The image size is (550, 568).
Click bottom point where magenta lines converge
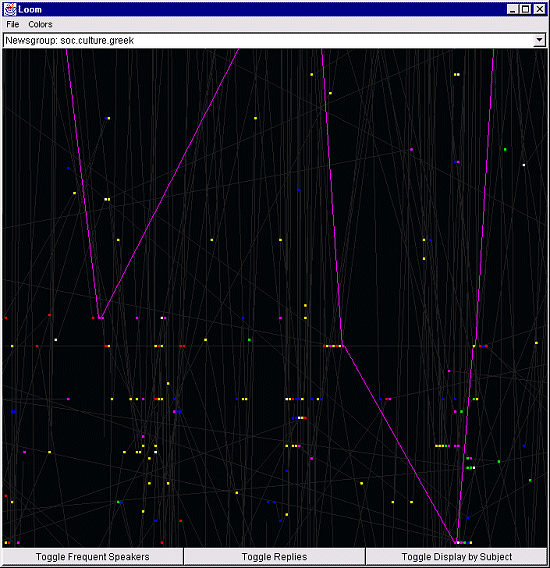(456, 542)
